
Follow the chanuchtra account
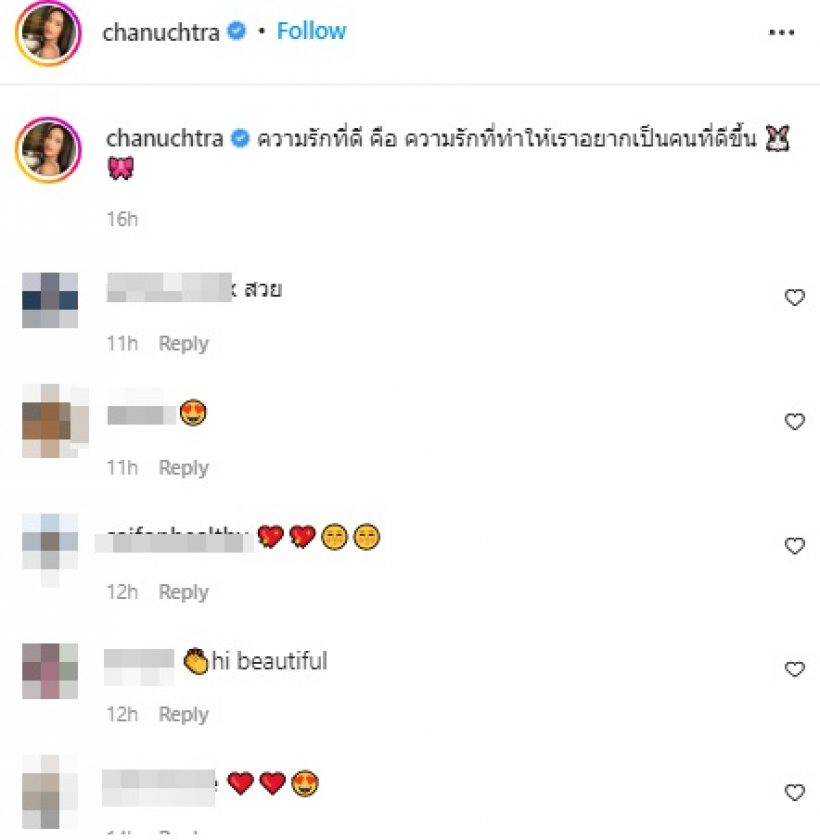pos(311,31)
